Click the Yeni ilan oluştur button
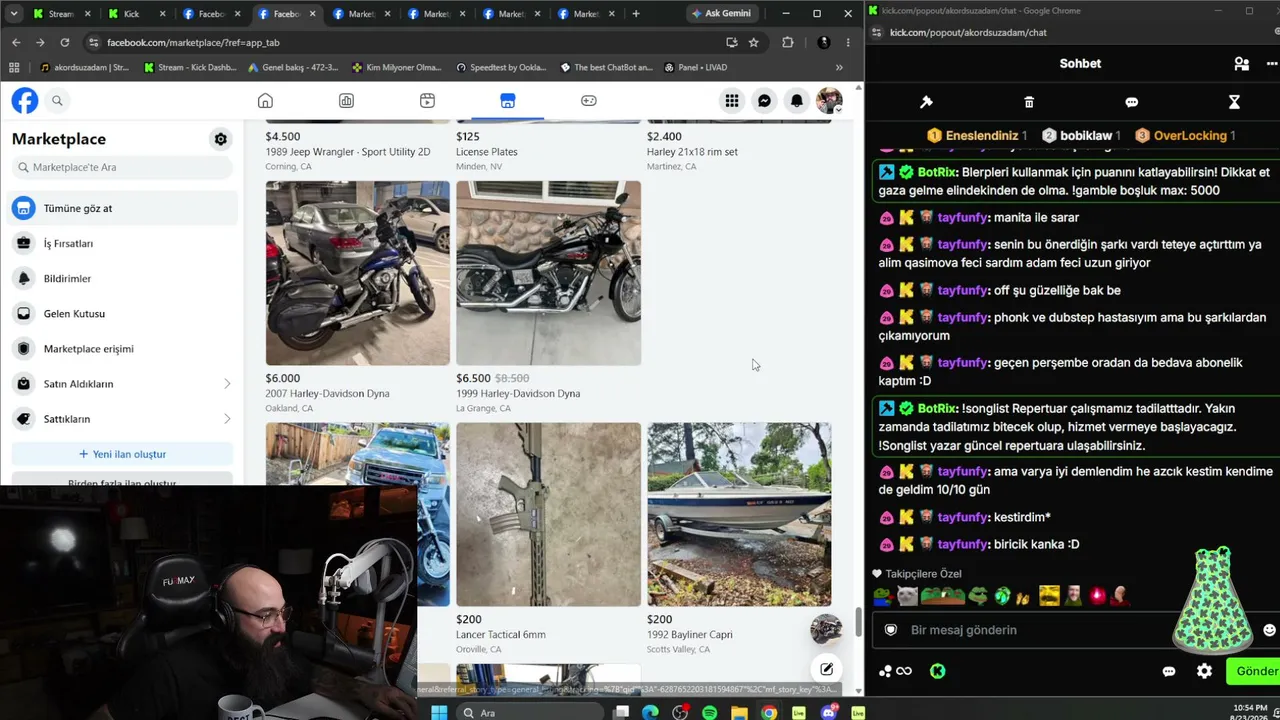Viewport: 1280px width, 720px height. [122, 454]
